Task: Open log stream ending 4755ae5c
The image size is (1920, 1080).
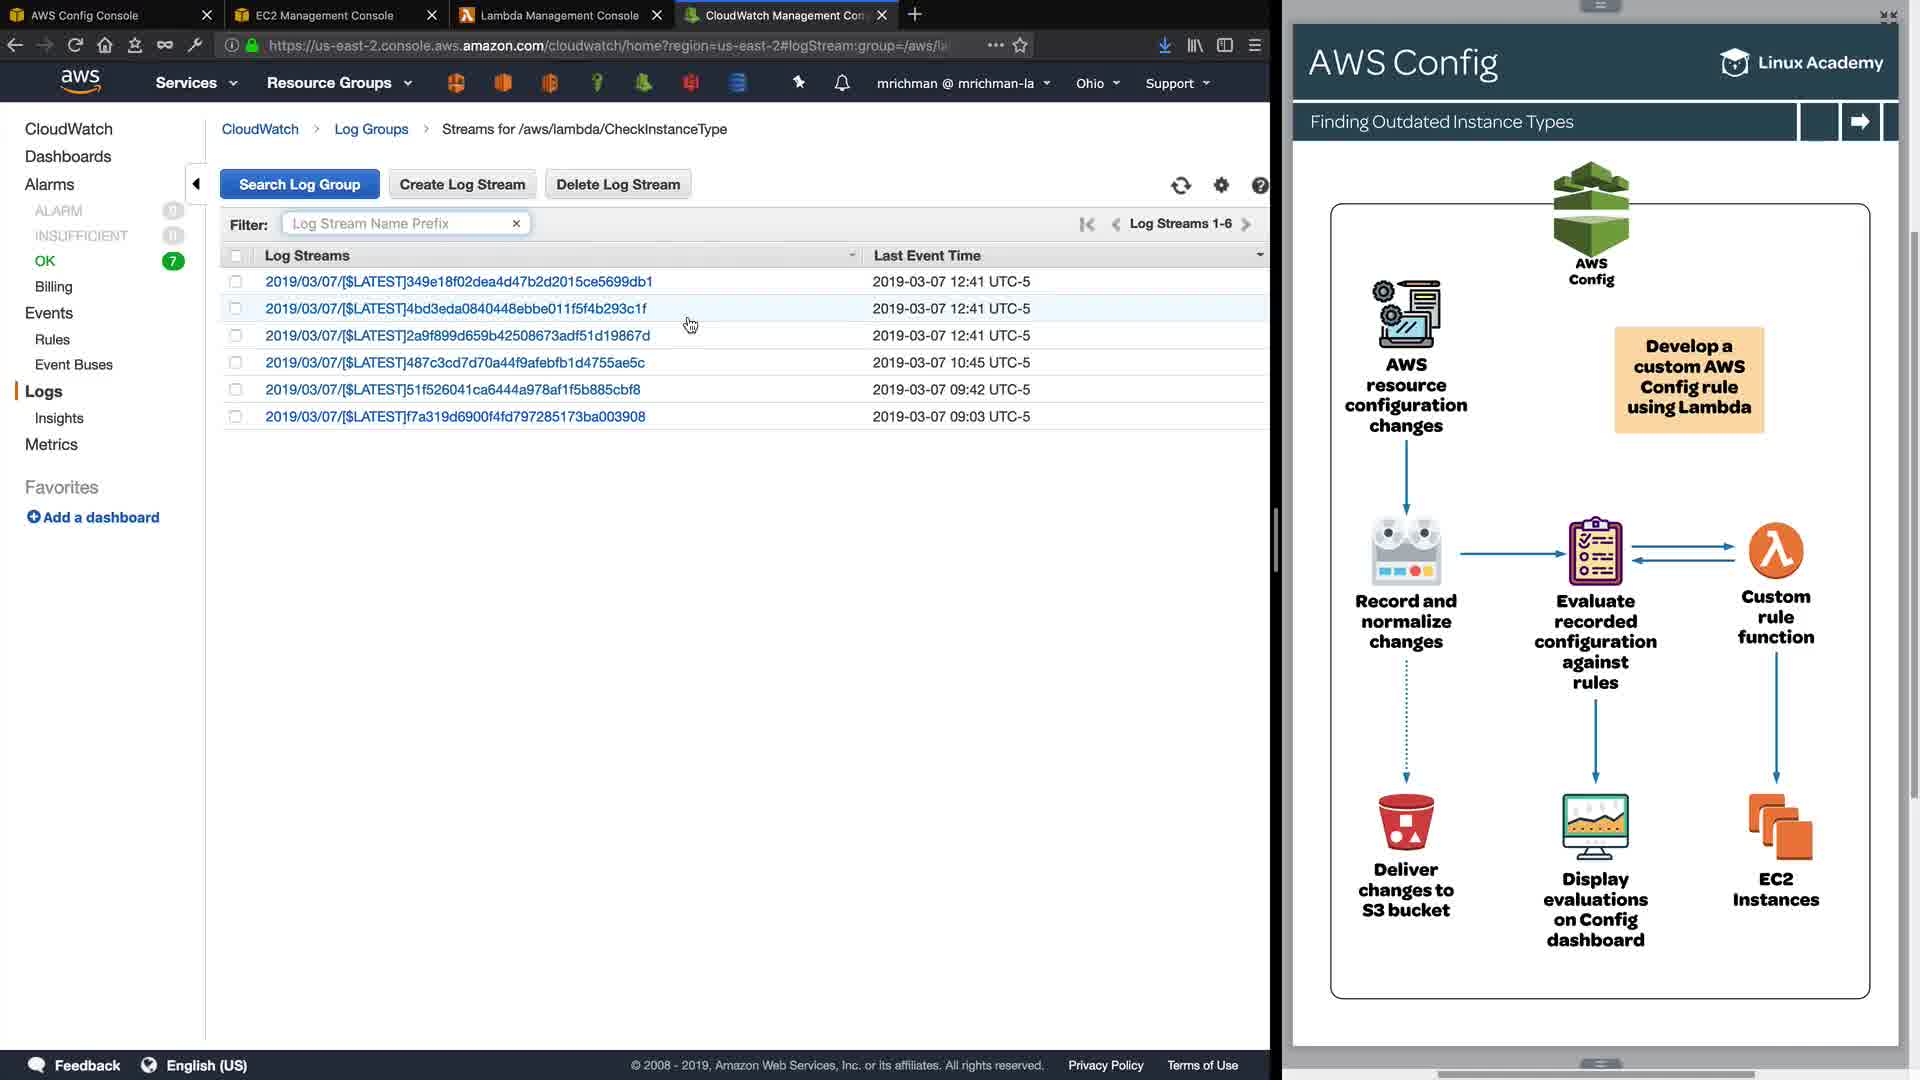Action: coord(455,363)
